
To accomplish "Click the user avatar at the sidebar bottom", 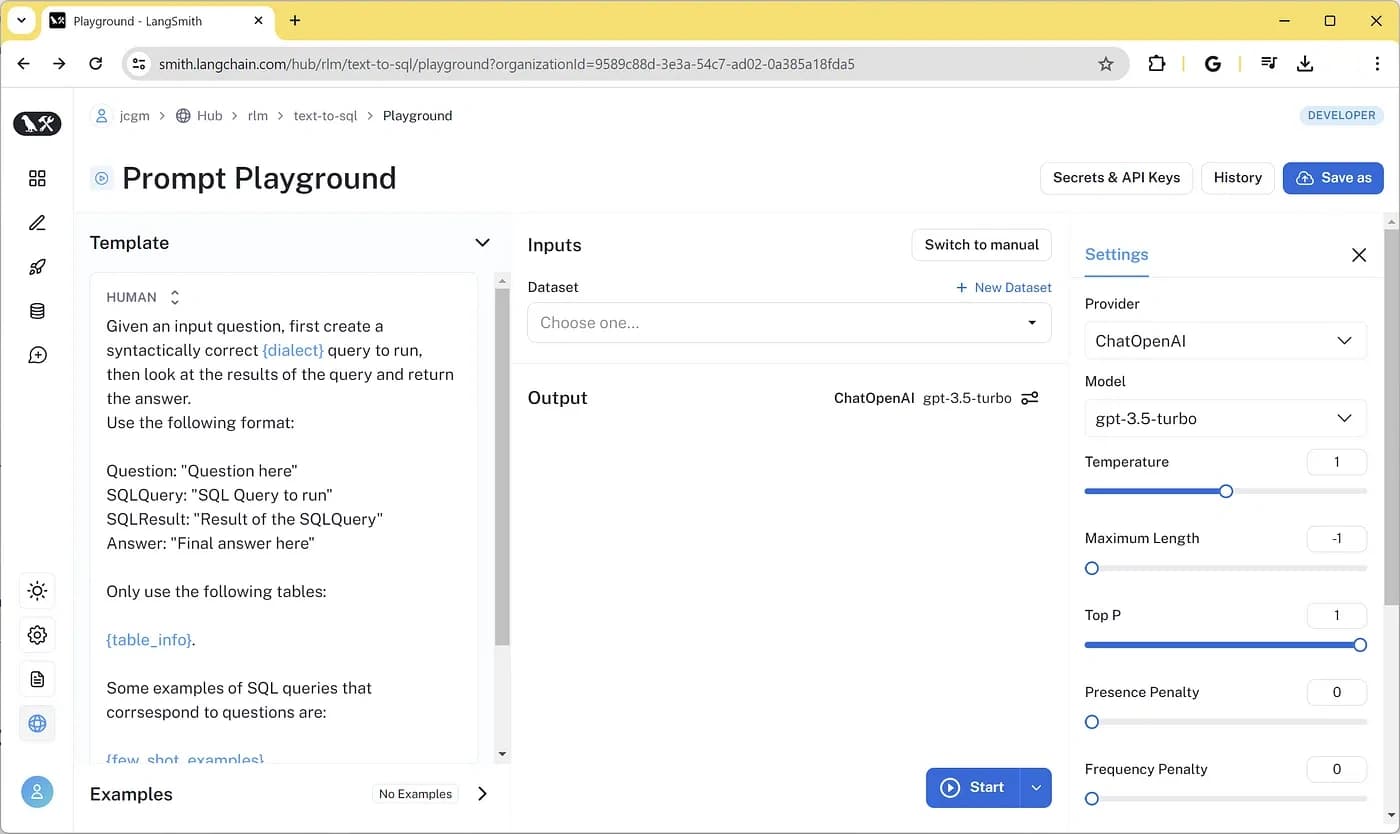I will (x=37, y=791).
